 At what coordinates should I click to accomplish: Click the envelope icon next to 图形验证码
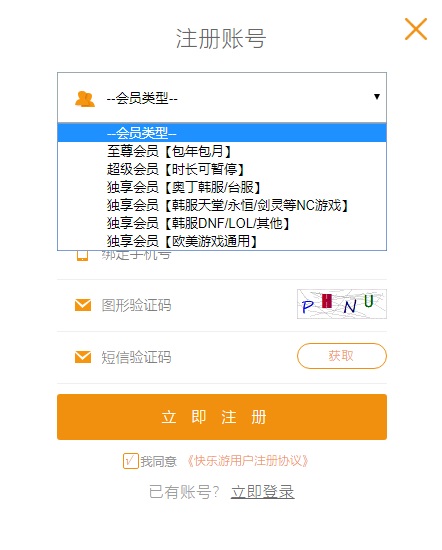coord(83,305)
